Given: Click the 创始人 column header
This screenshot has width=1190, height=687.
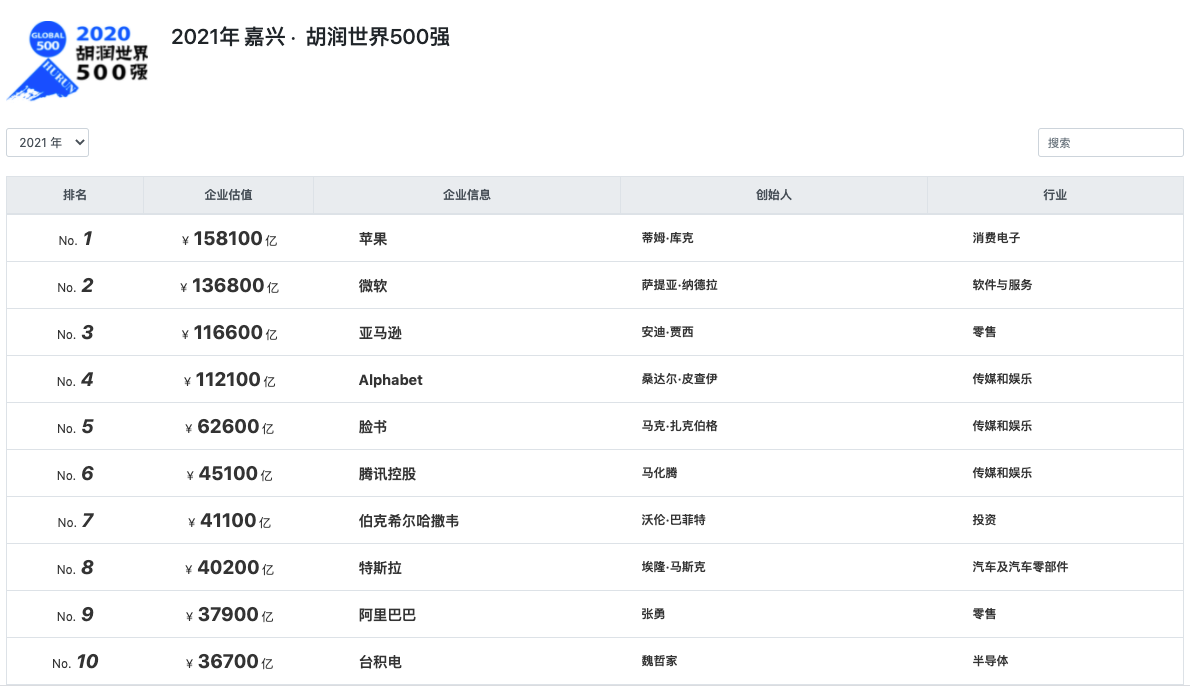Looking at the screenshot, I should (773, 195).
